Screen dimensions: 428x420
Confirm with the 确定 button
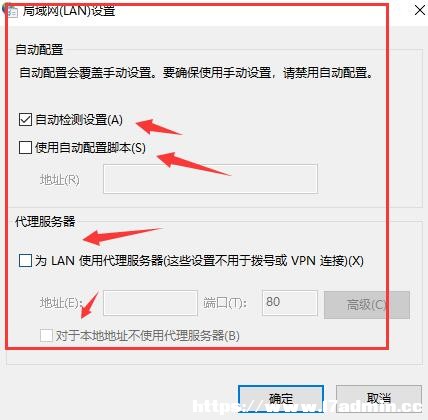pos(281,399)
